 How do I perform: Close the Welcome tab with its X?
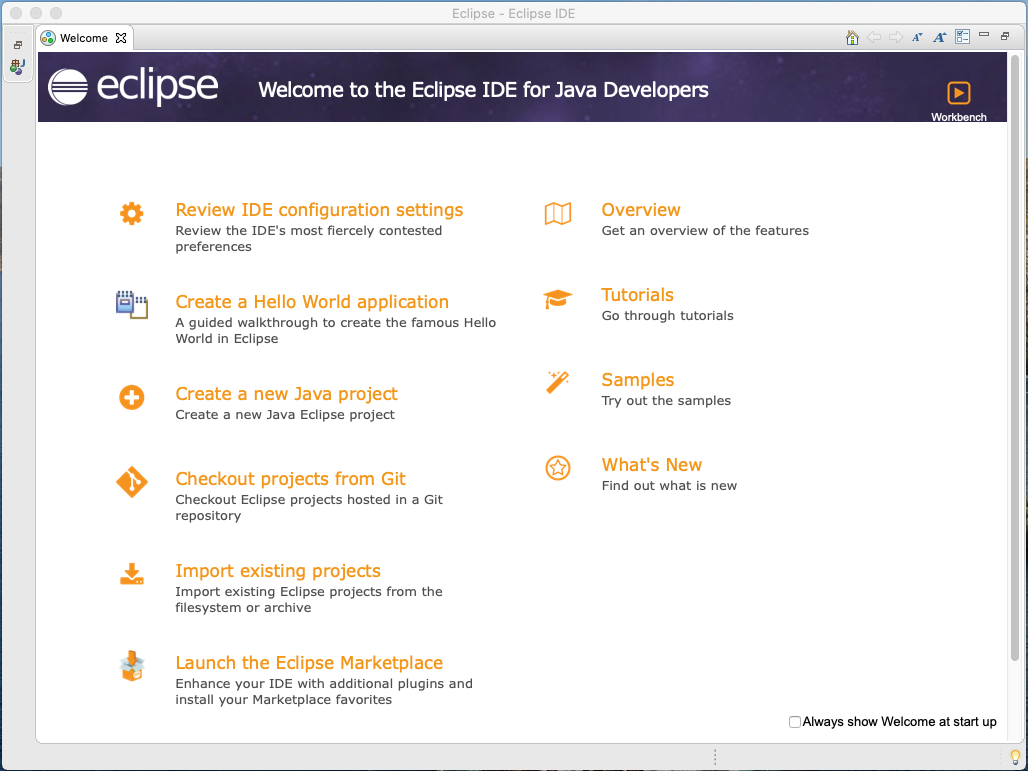click(121, 38)
